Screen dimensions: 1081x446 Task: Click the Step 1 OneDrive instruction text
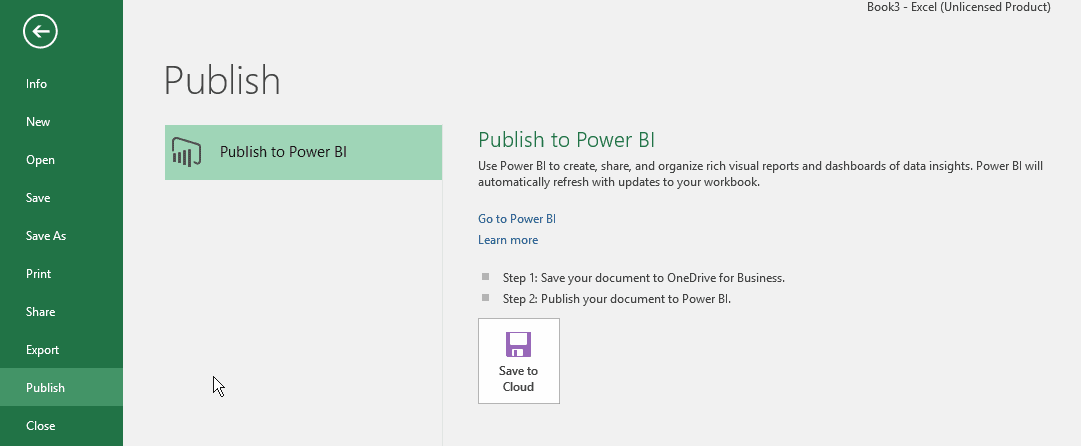(643, 278)
